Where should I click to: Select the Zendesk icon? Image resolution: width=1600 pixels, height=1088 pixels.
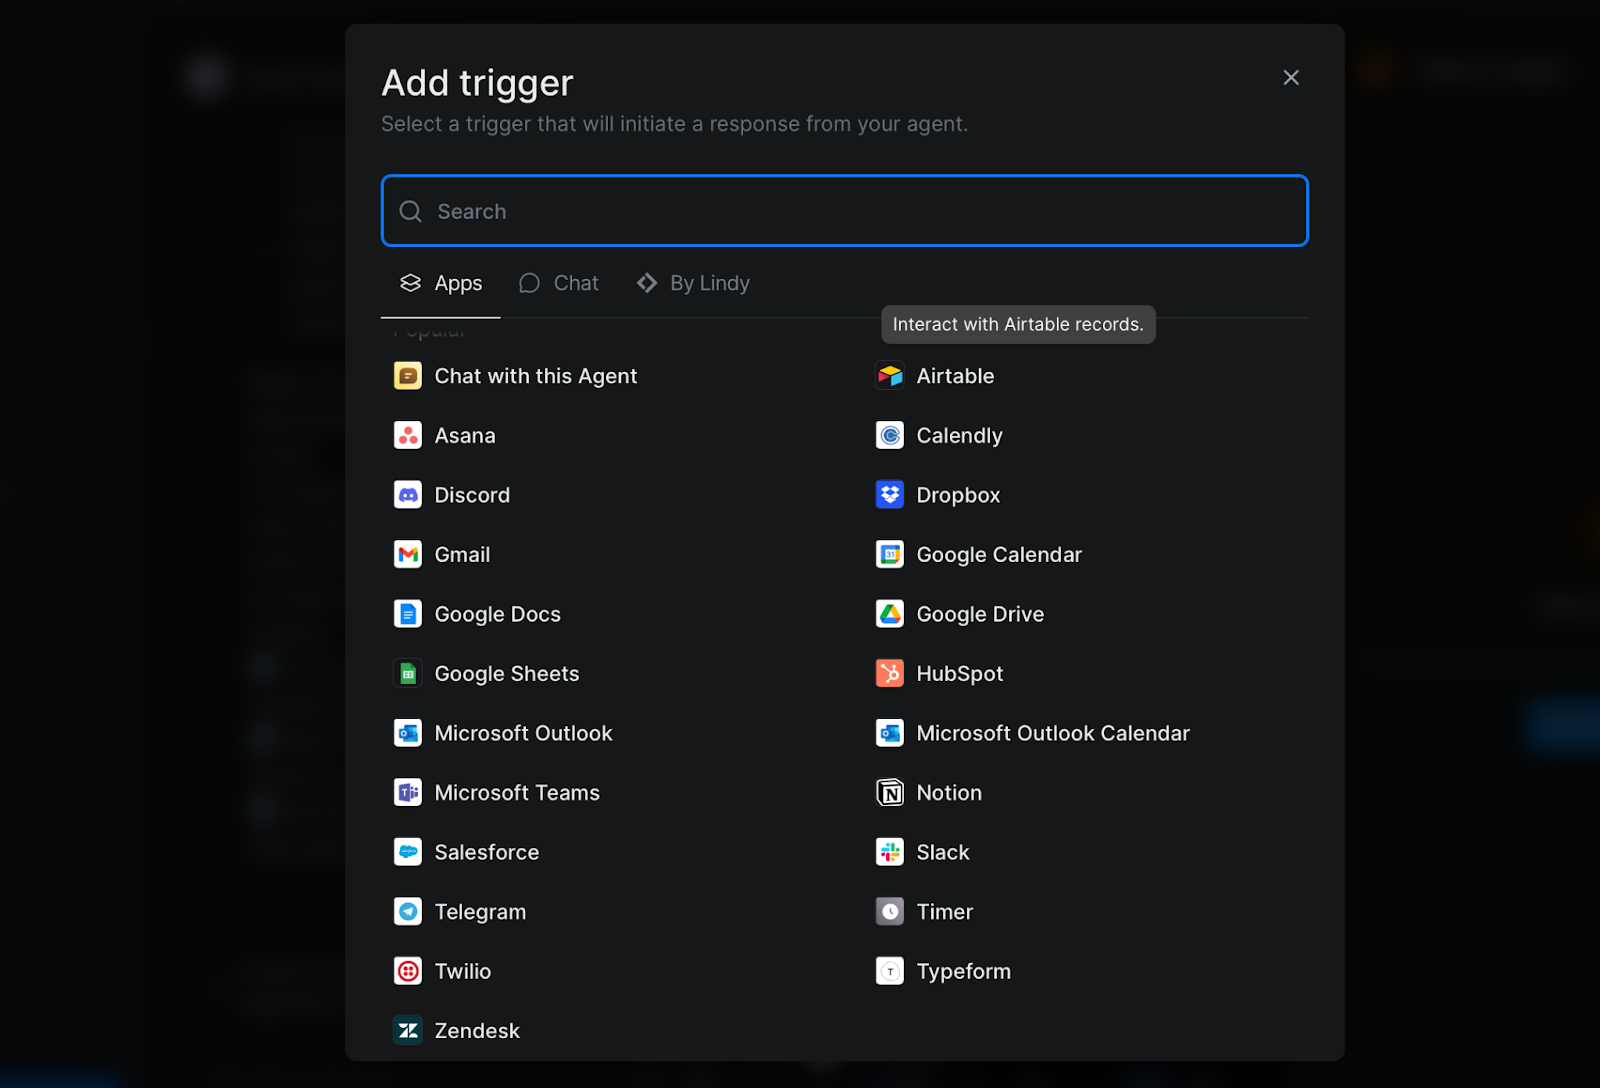tap(407, 1031)
